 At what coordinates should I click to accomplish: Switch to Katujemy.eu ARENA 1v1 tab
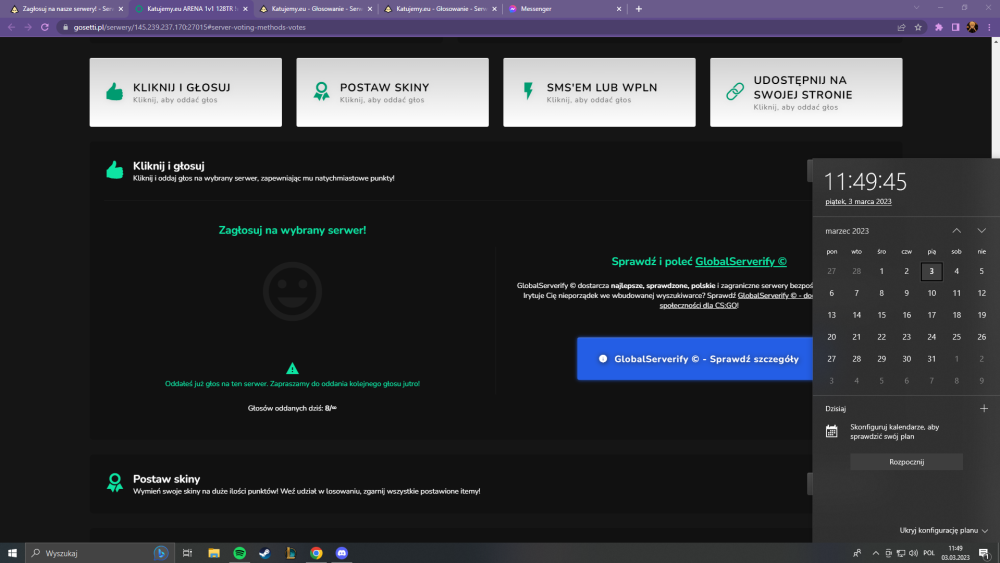[189, 9]
